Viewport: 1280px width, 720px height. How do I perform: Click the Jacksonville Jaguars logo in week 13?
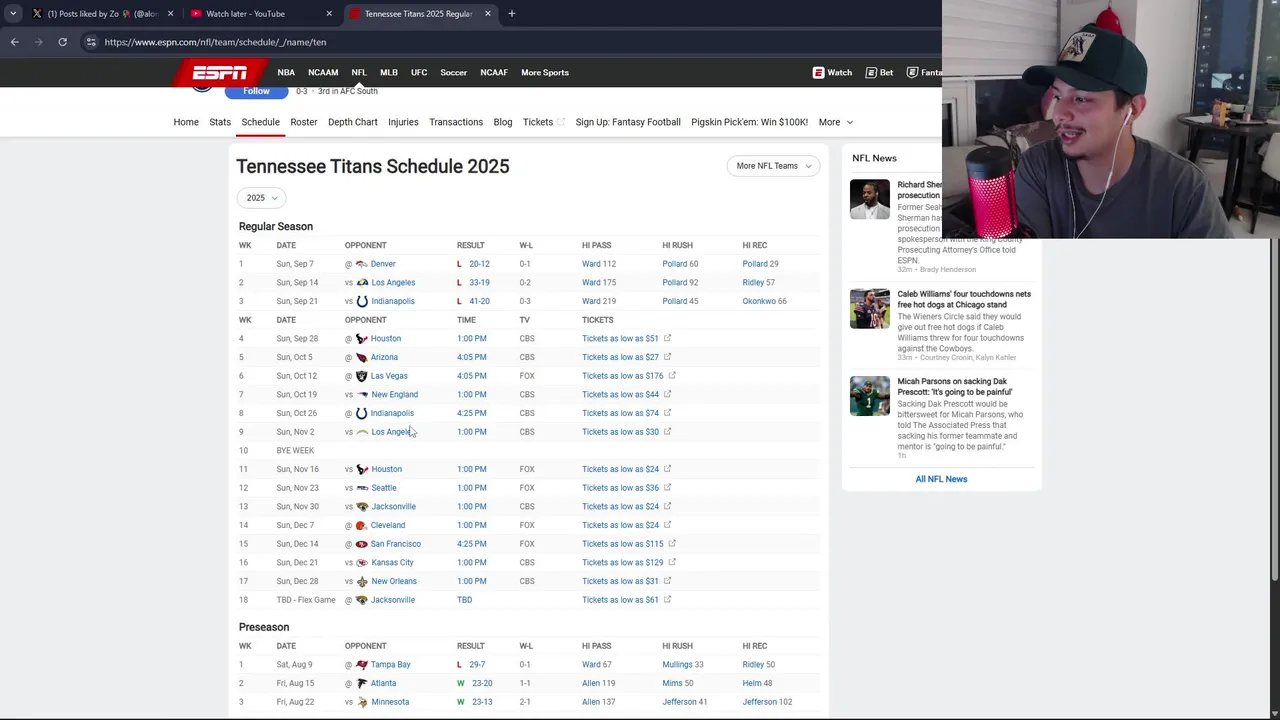[362, 506]
